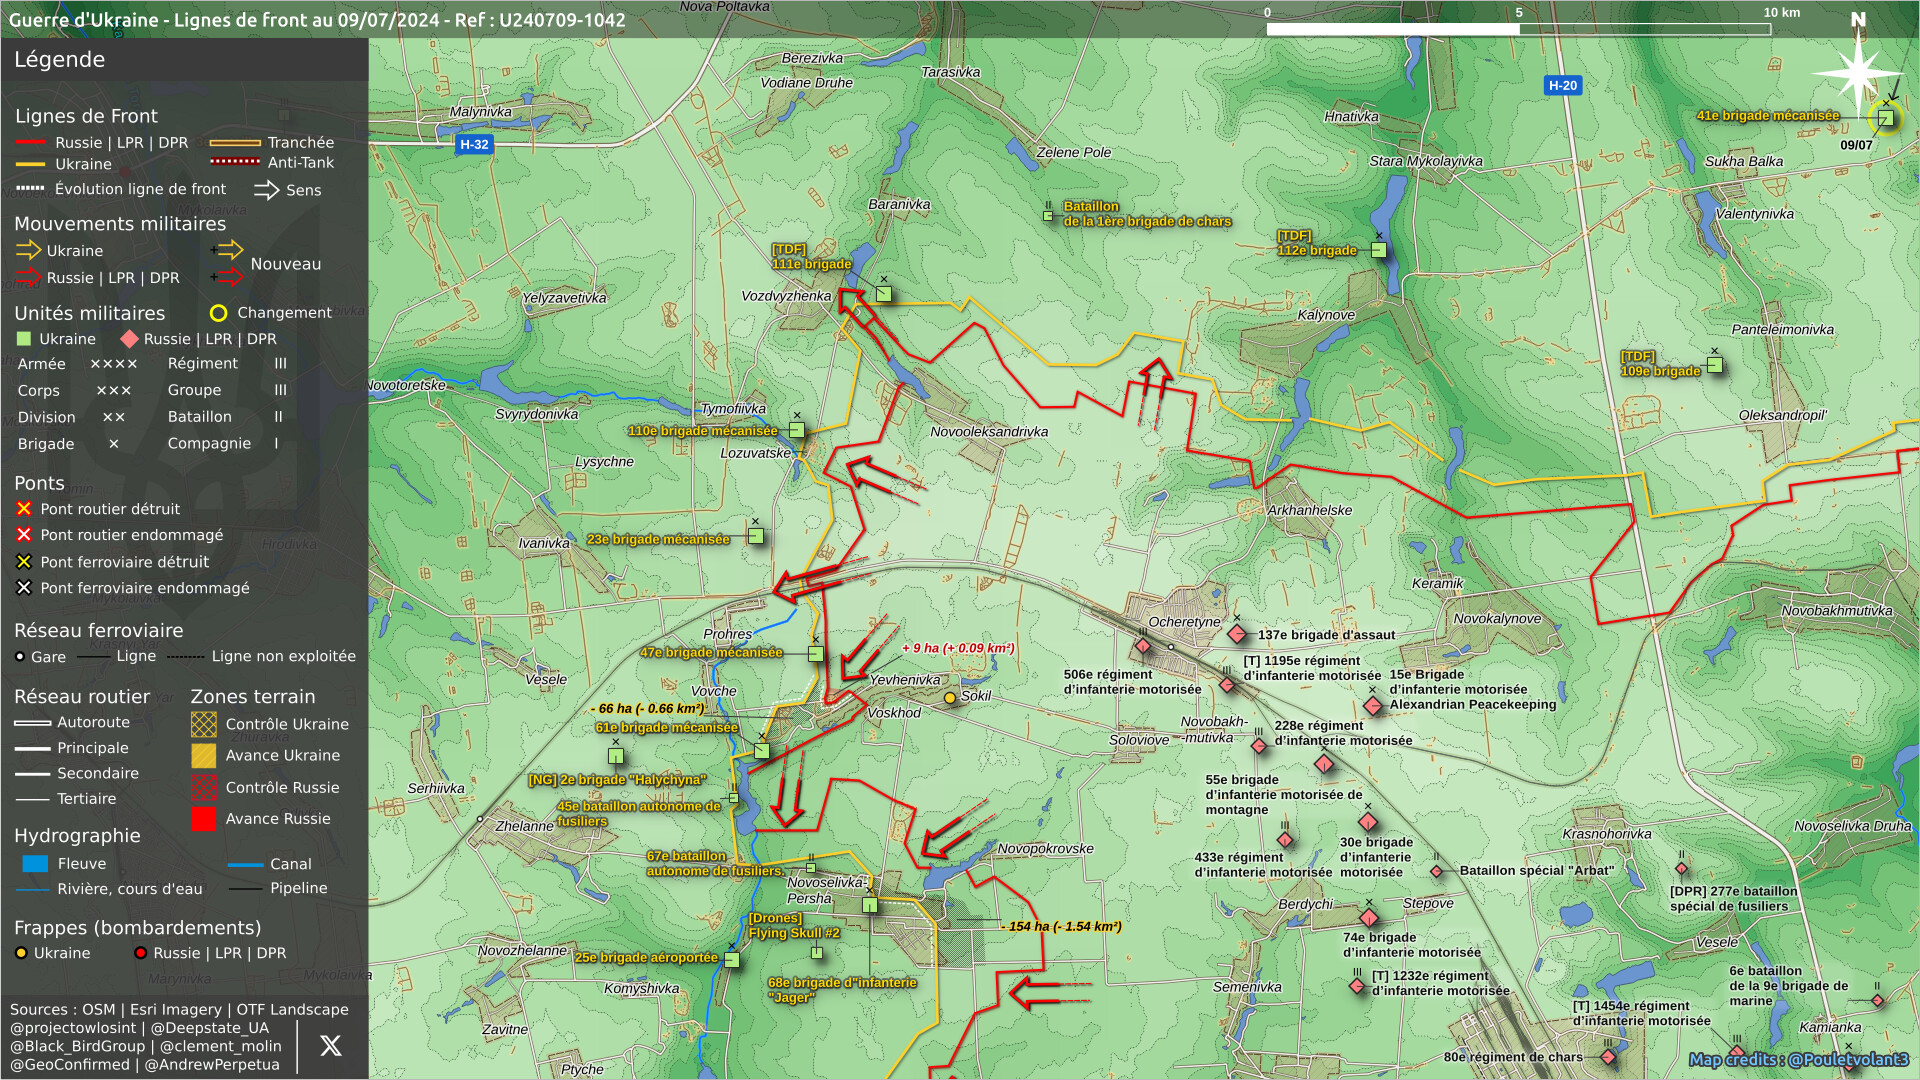Click the scale bar at 5 km
Screen dimensions: 1920x1080
click(1519, 29)
